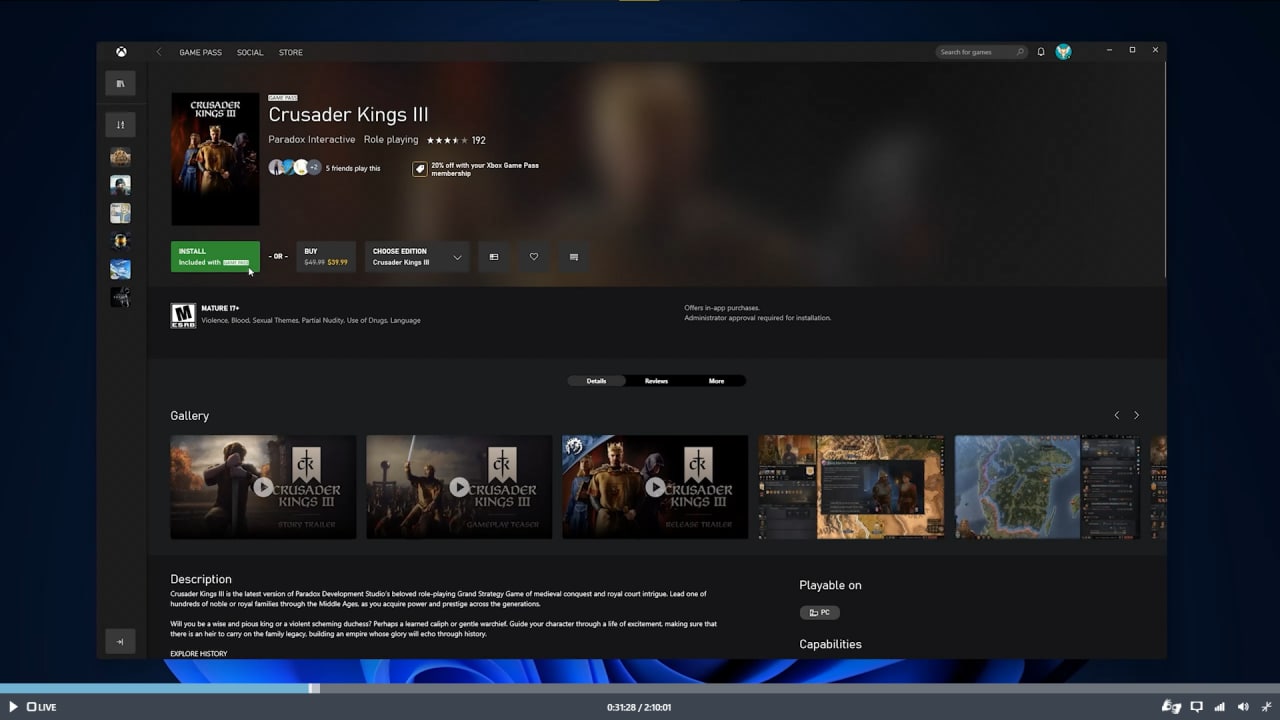Go back using the back arrow
This screenshot has width=1280, height=720.
[x=158, y=52]
